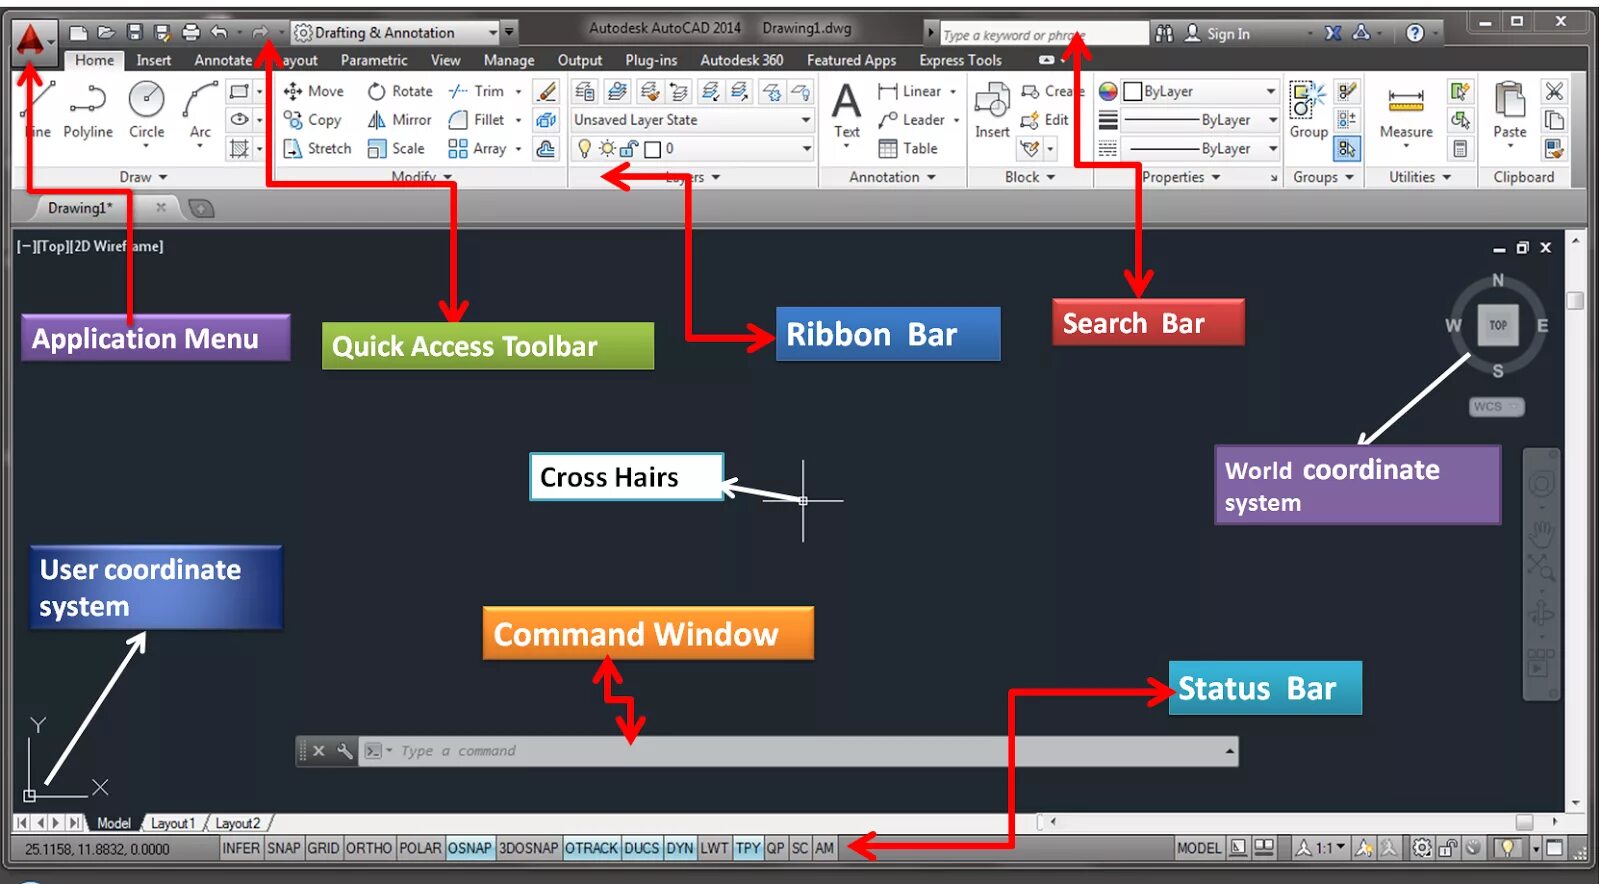Click the keyword search box
The image size is (1600, 884).
click(x=1044, y=34)
